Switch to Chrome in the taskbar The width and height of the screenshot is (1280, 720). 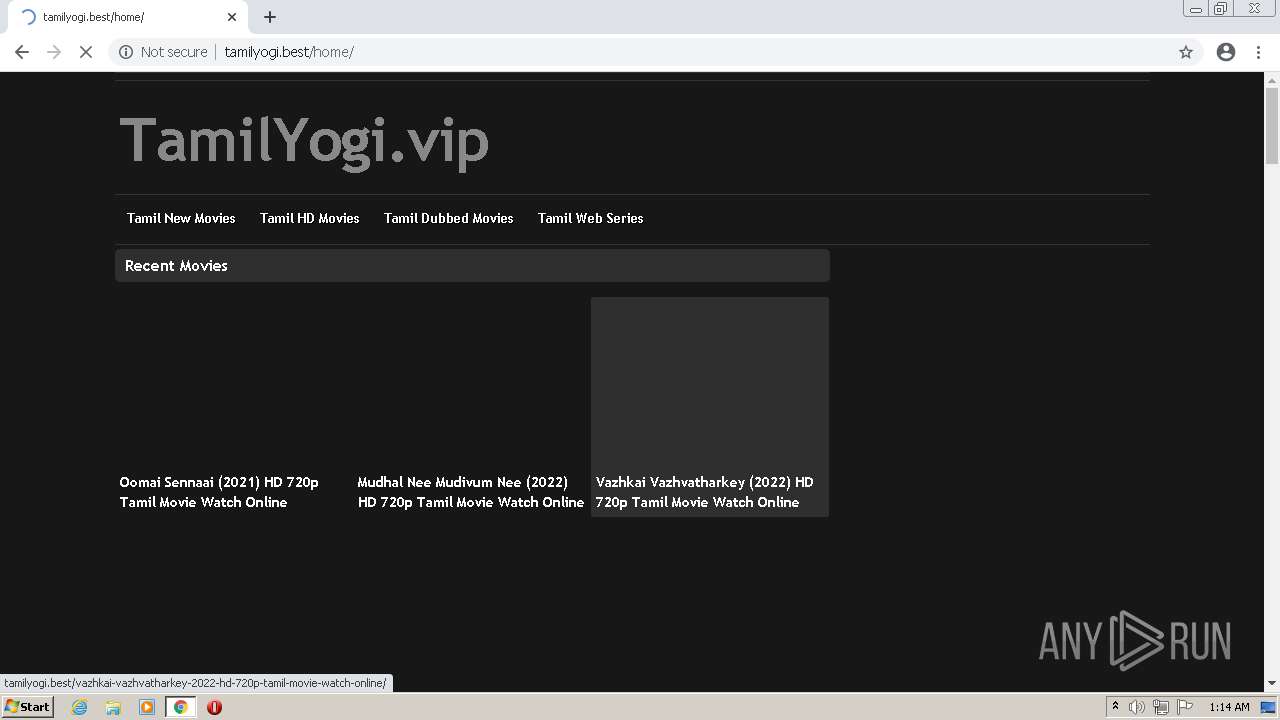point(181,707)
